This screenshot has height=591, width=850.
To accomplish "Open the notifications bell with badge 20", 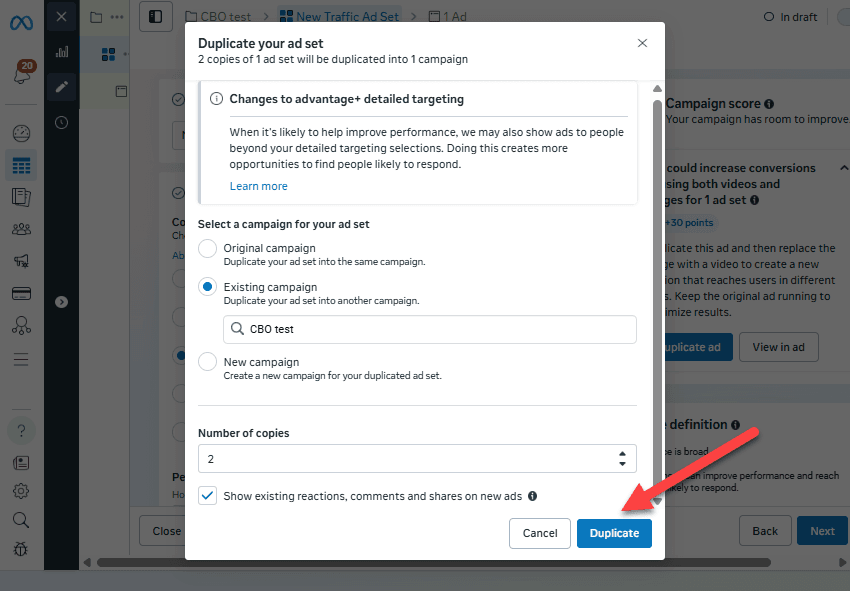I will click(22, 73).
